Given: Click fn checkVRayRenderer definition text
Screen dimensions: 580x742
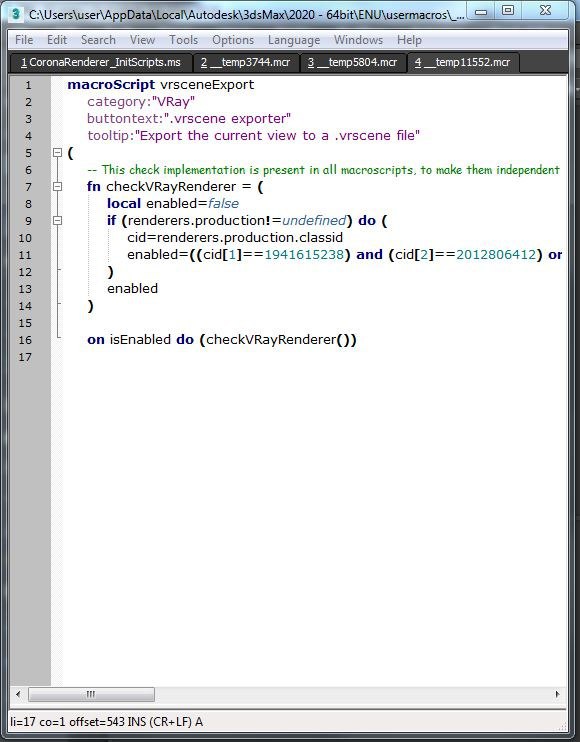Looking at the screenshot, I should tap(175, 186).
